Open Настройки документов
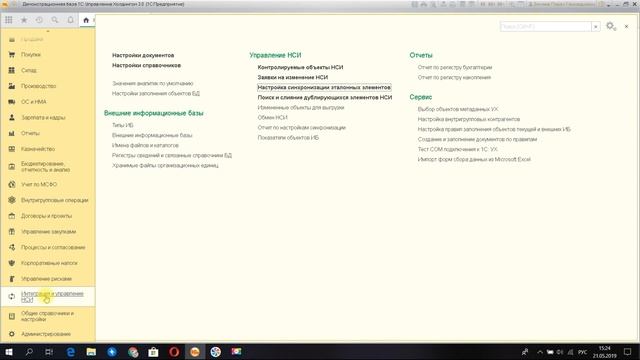 click(x=143, y=55)
